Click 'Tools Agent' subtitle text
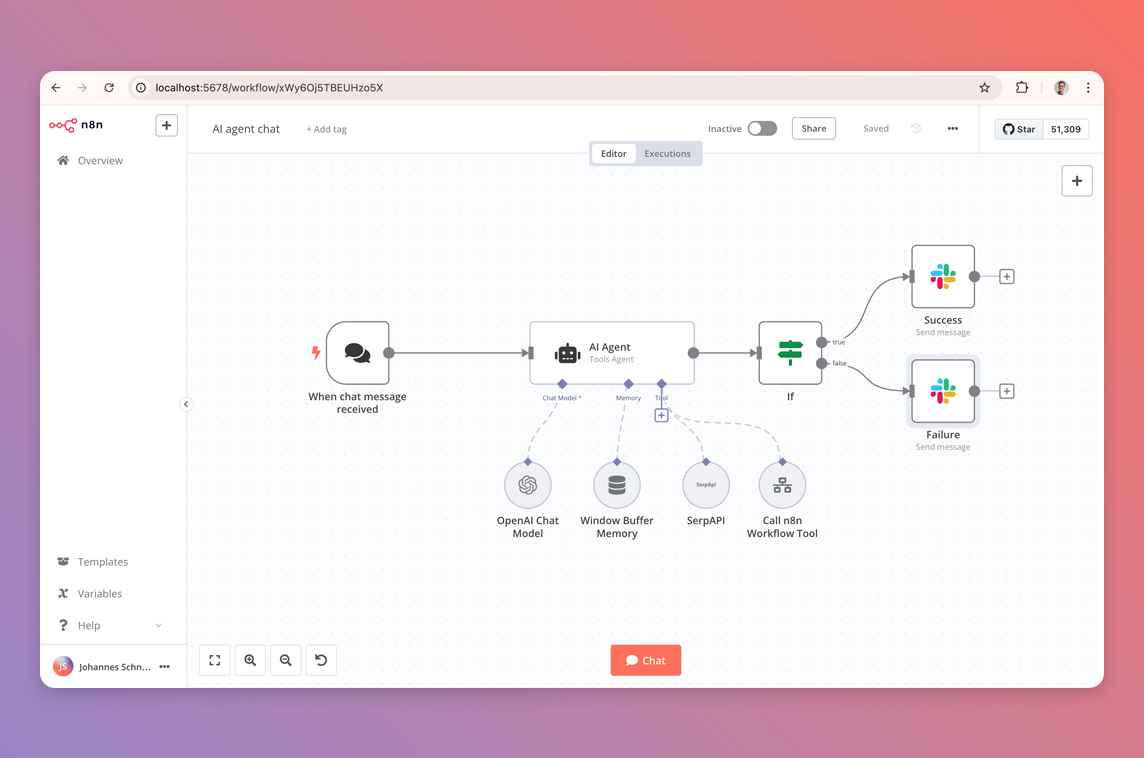 (x=611, y=360)
